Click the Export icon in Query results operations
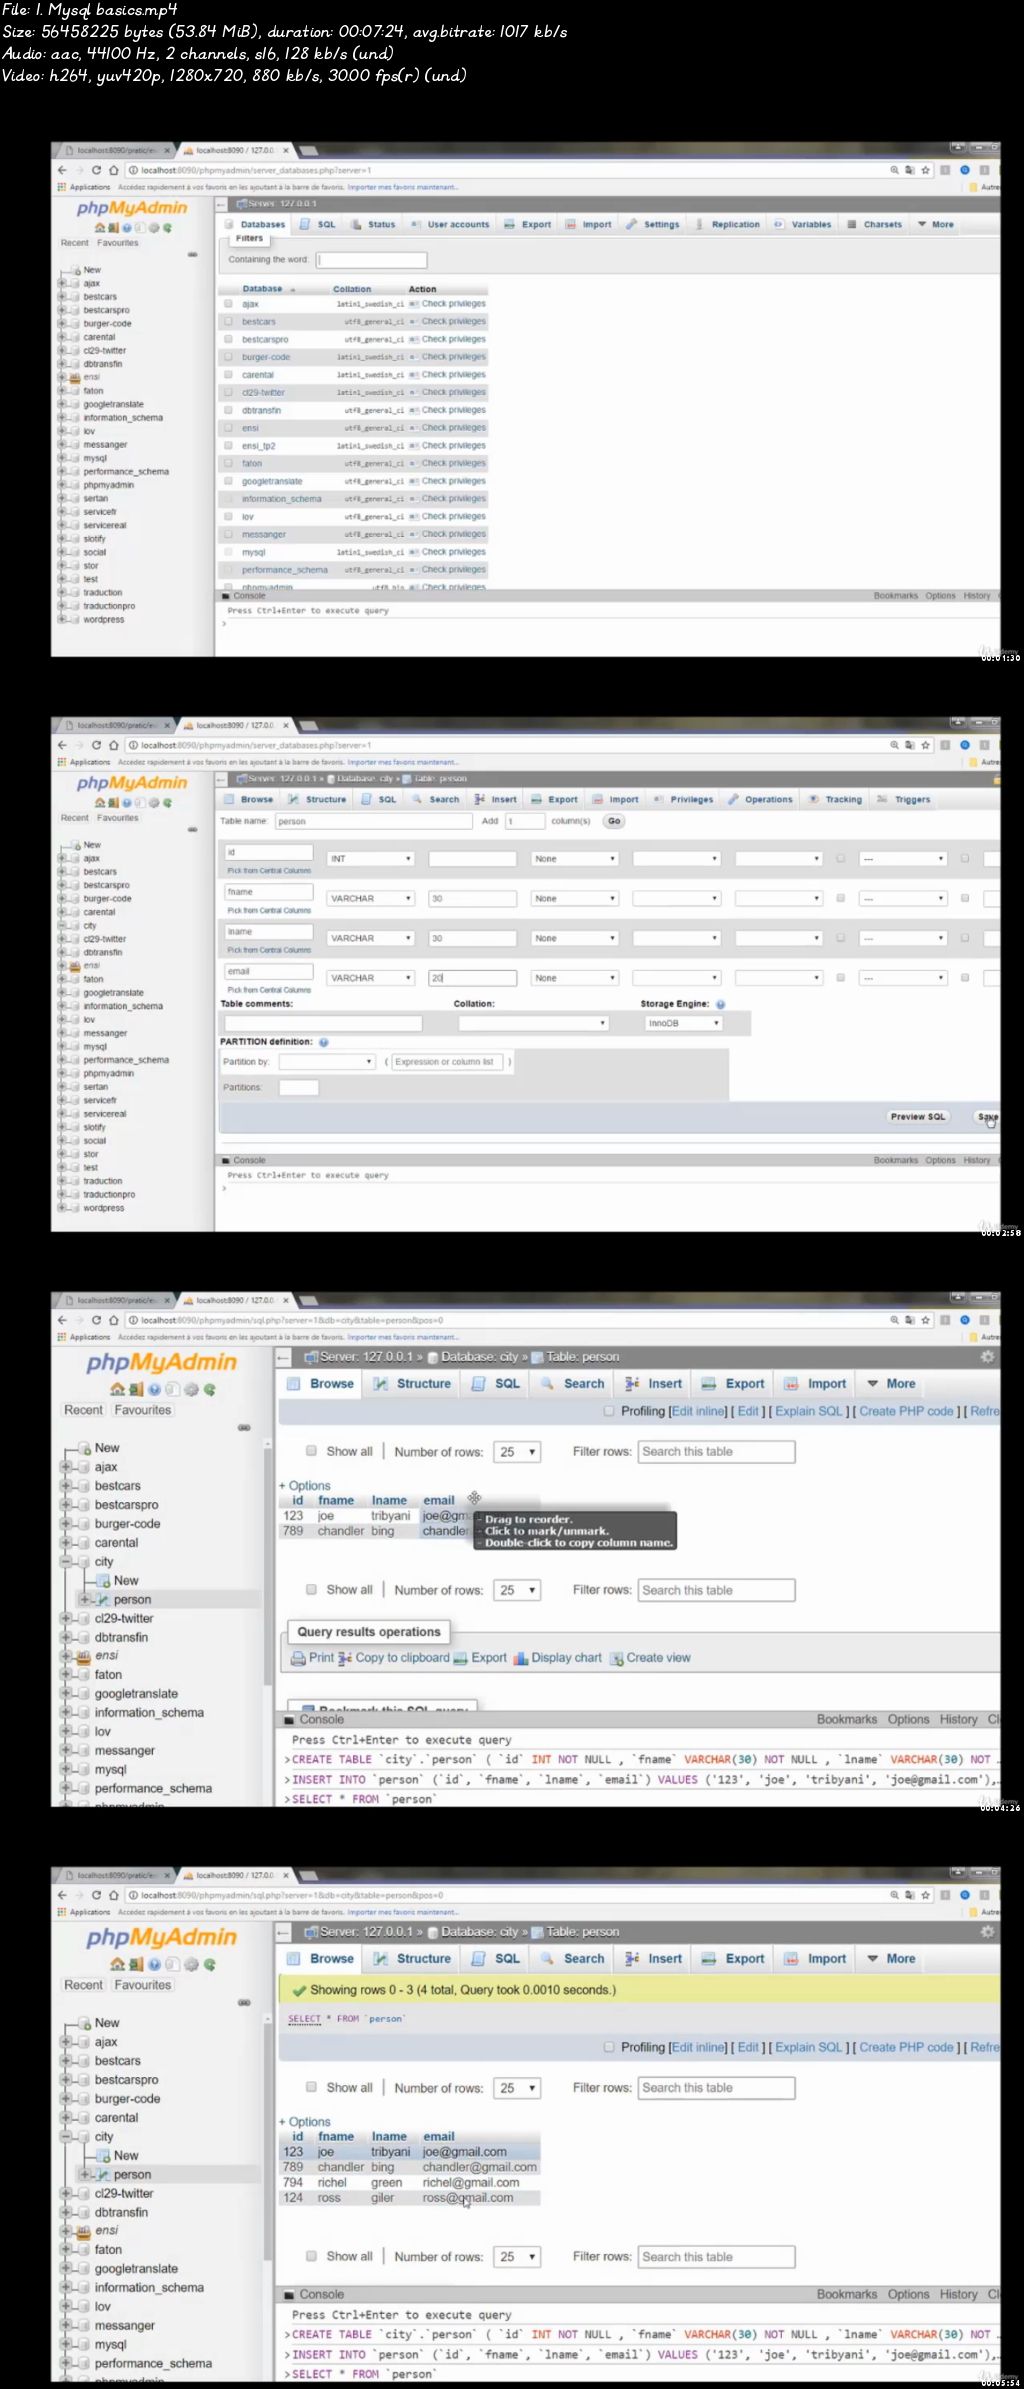Screen dimensions: 1024x2389 point(460,1658)
